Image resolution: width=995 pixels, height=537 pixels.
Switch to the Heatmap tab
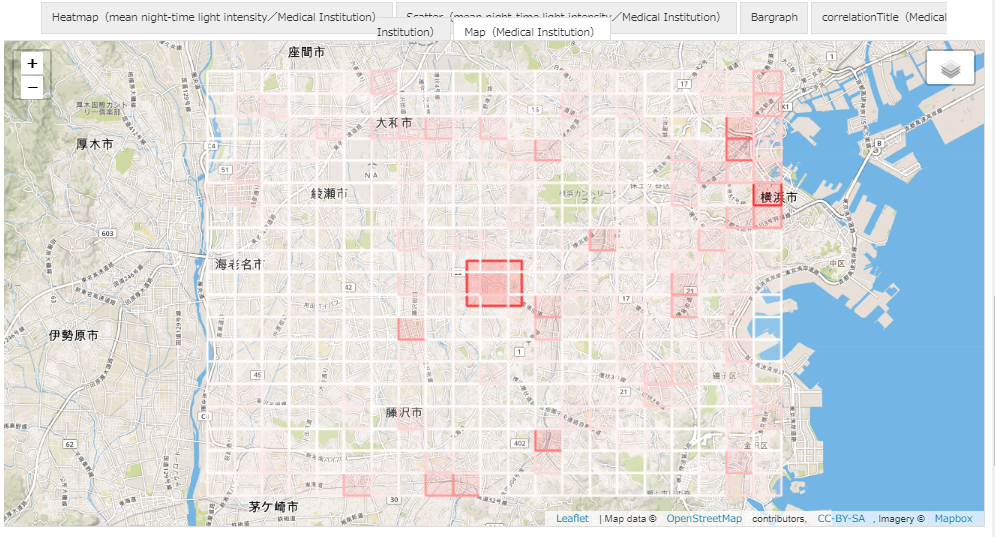click(x=214, y=17)
